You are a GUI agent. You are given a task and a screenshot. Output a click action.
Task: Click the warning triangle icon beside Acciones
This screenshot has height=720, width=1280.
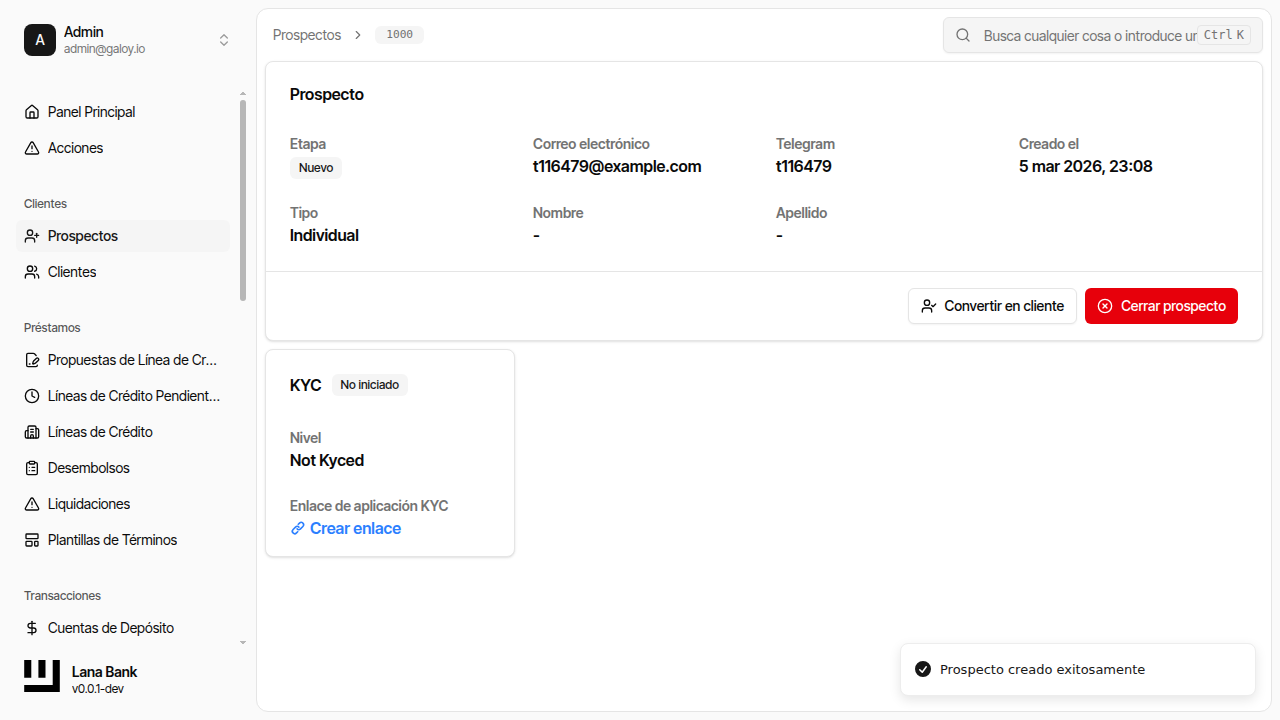click(32, 148)
